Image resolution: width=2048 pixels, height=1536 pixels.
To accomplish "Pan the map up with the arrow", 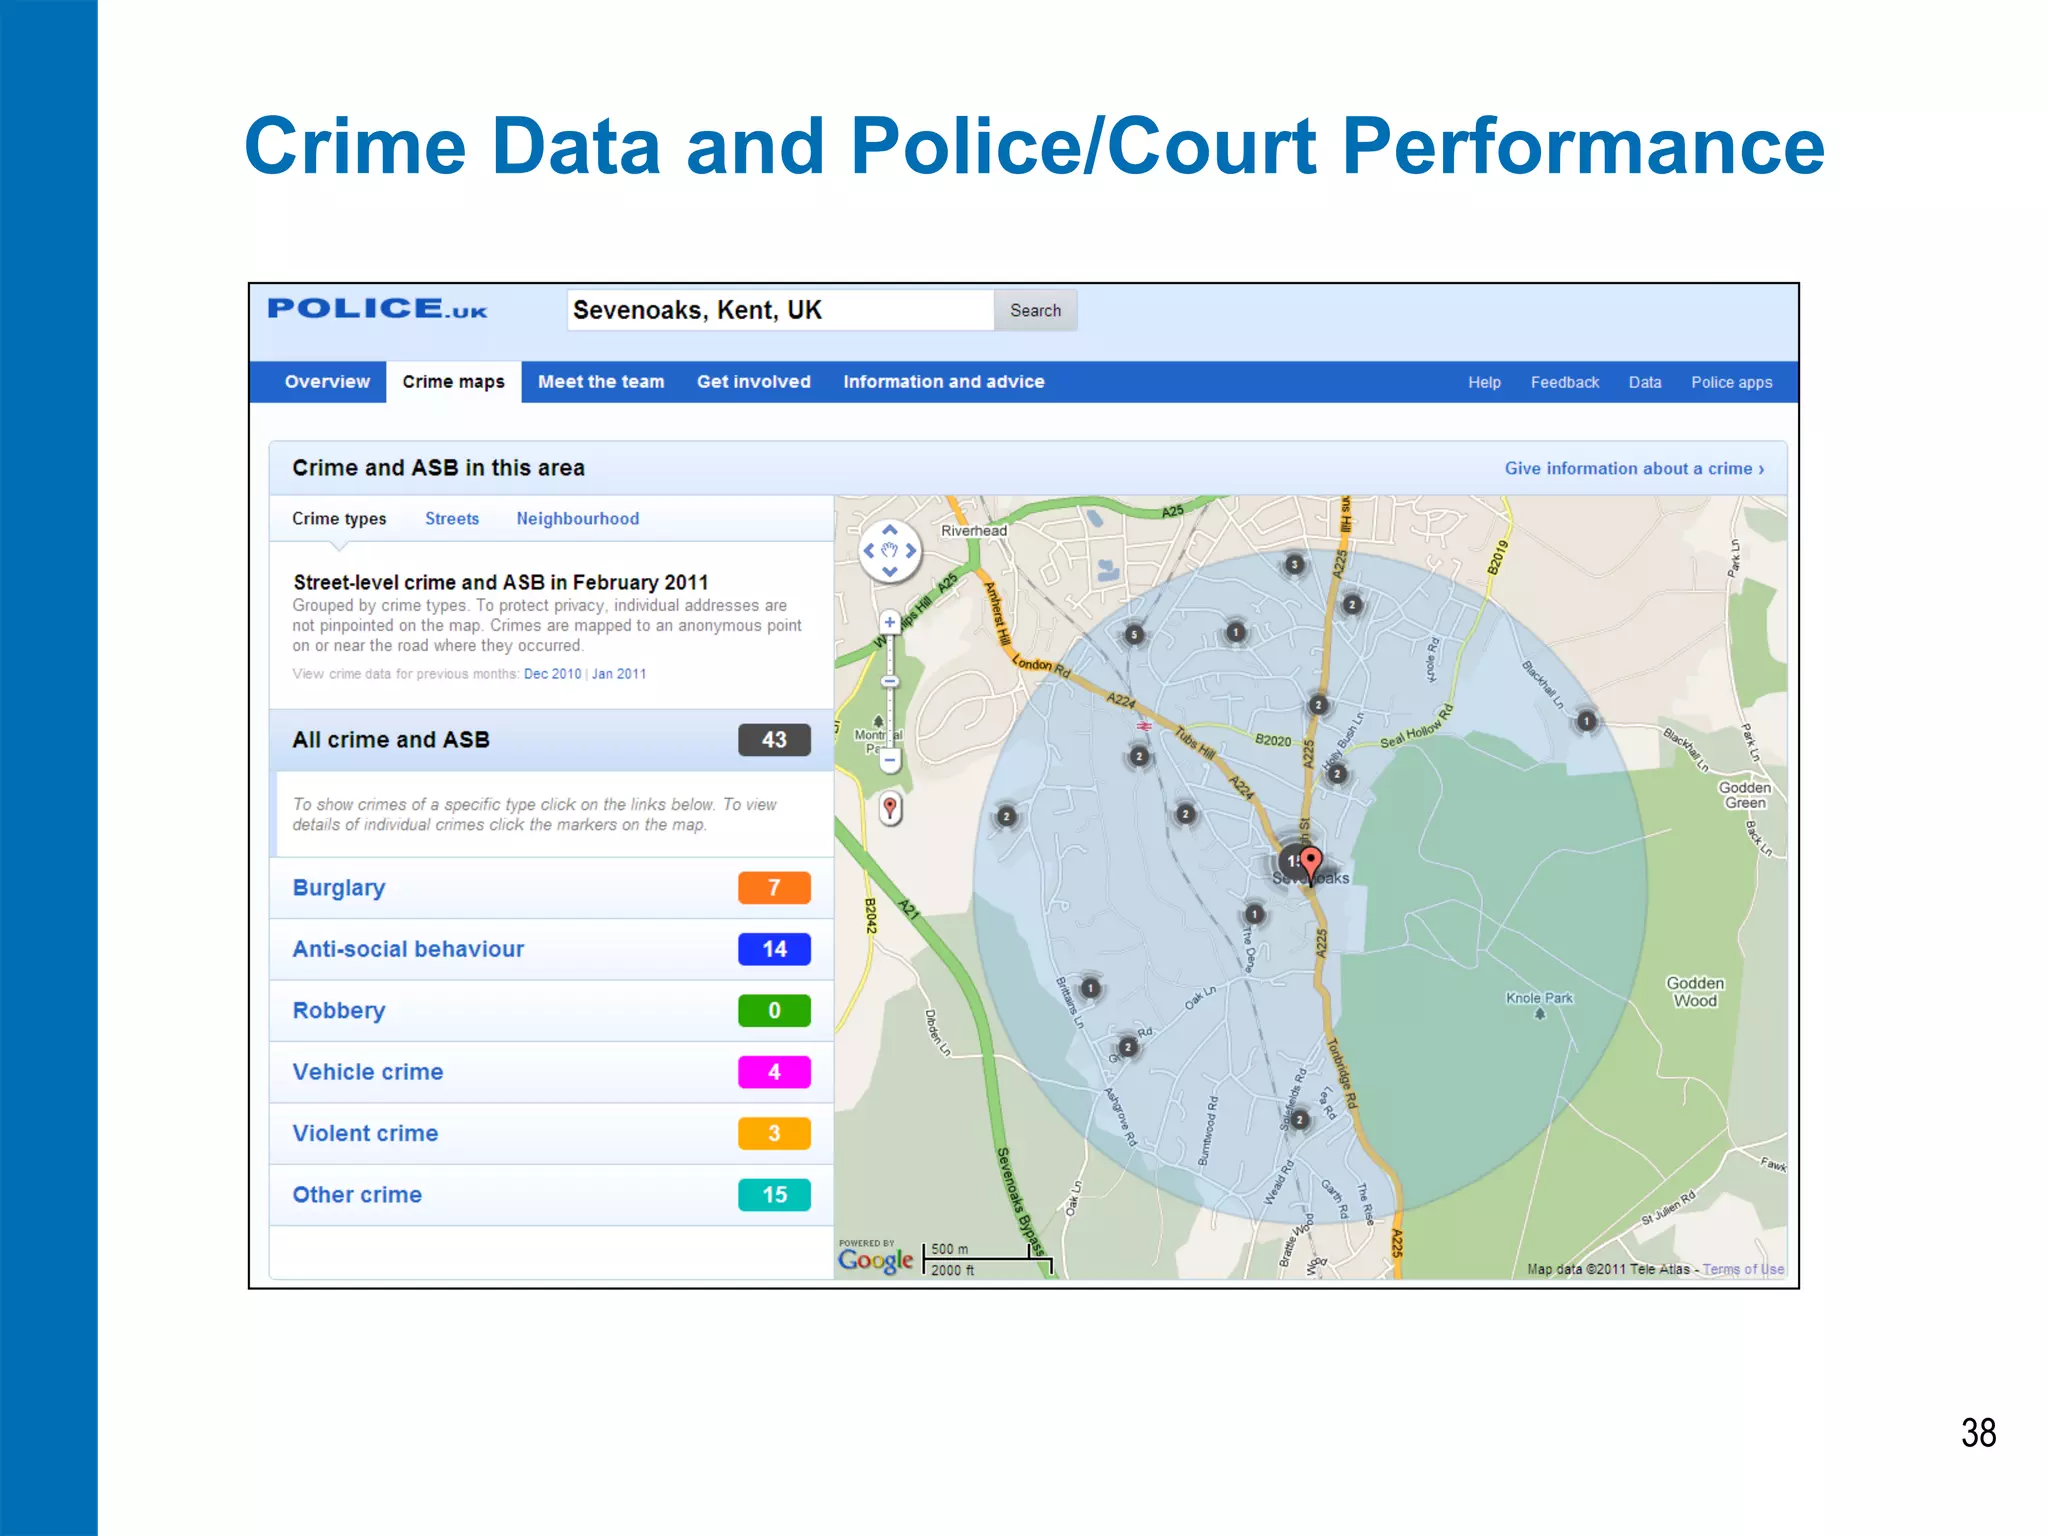I will (x=889, y=530).
